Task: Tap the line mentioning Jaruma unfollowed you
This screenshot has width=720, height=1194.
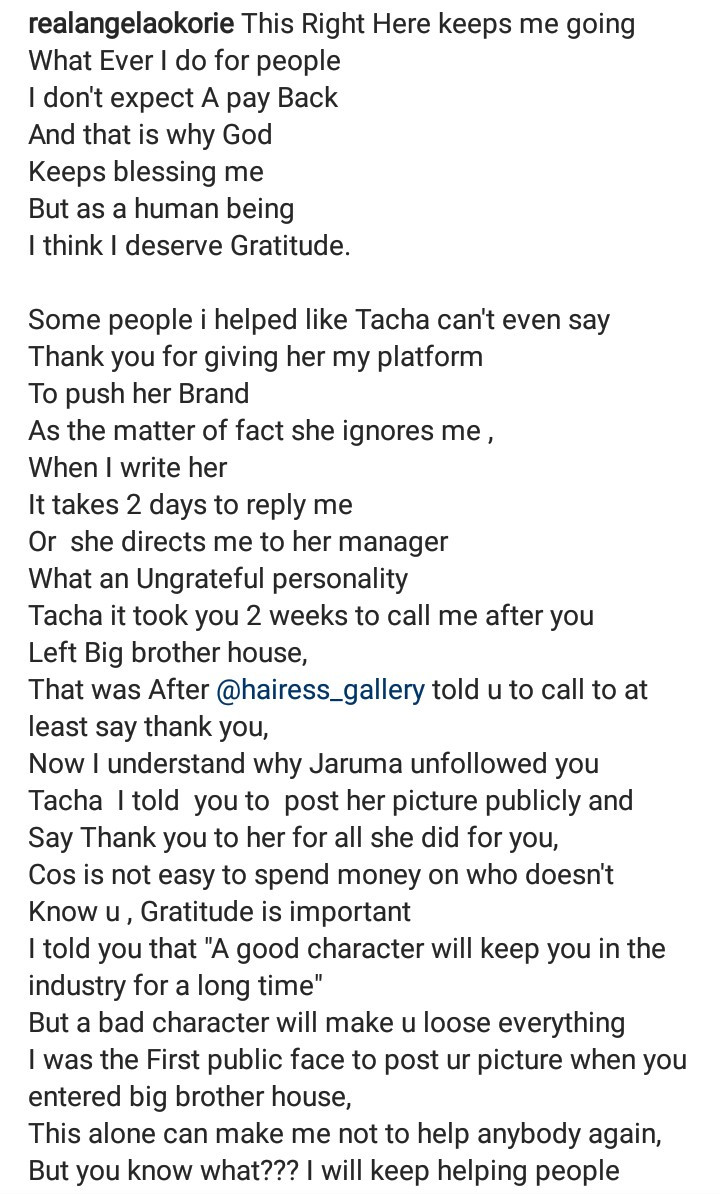Action: pos(313,764)
